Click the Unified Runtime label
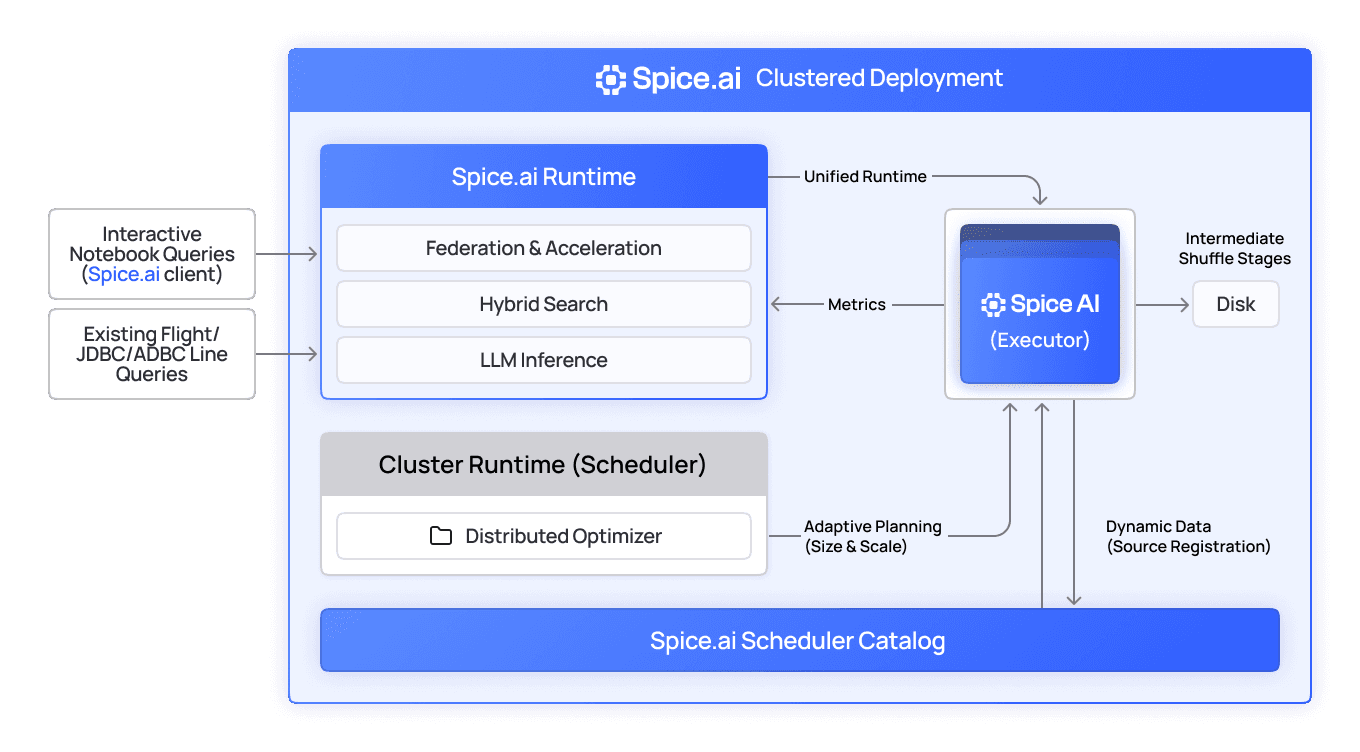Screen dimensions: 1360x752 point(865,177)
